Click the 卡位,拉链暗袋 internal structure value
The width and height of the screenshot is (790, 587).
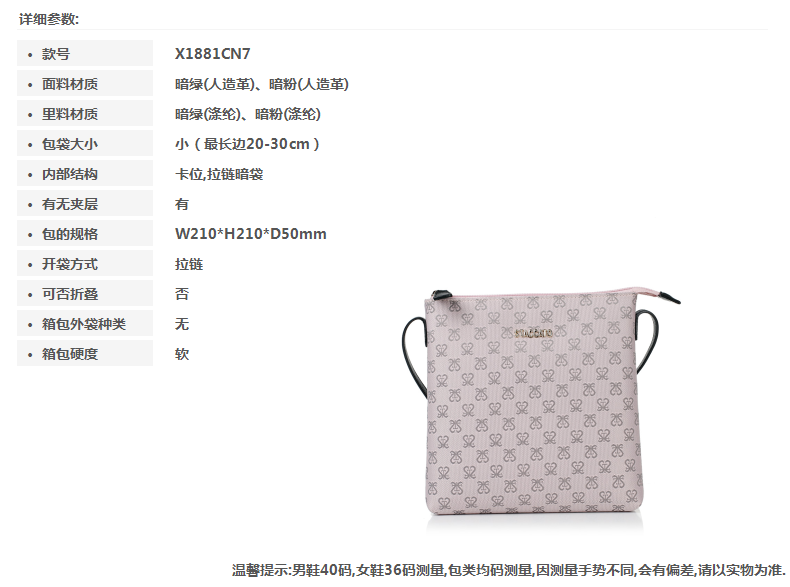[x=219, y=174]
